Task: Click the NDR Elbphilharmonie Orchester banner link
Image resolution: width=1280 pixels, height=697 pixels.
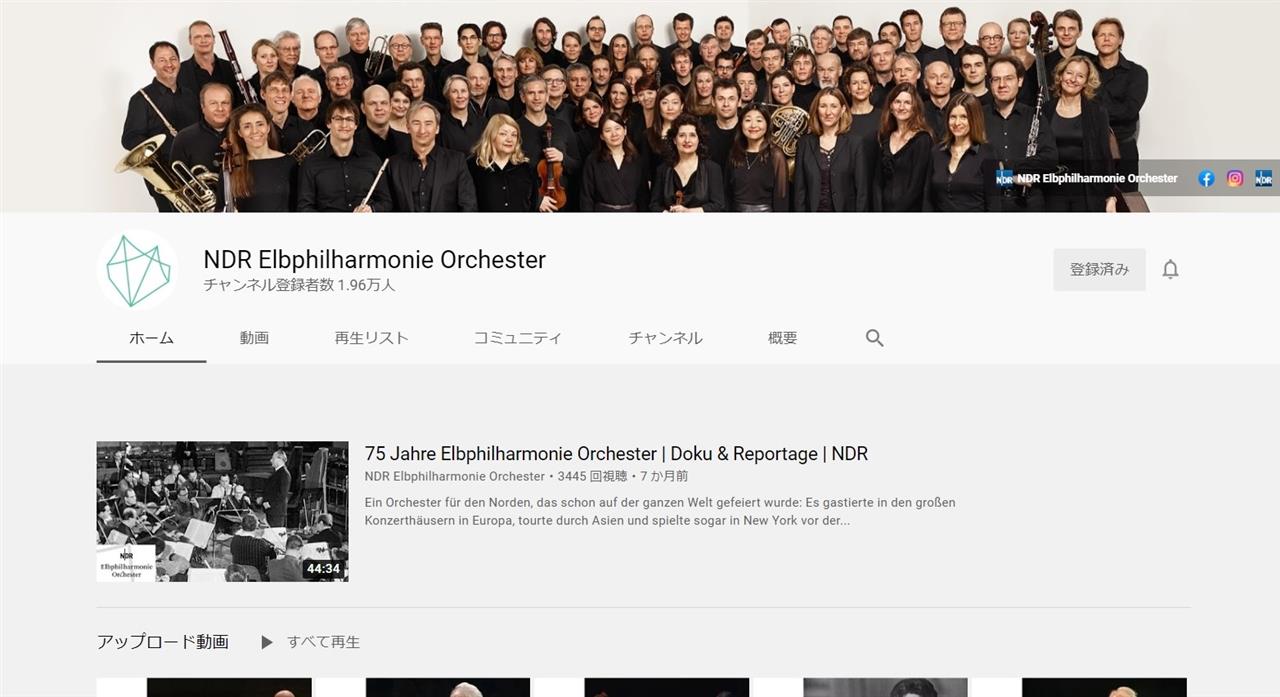Action: 1097,179
